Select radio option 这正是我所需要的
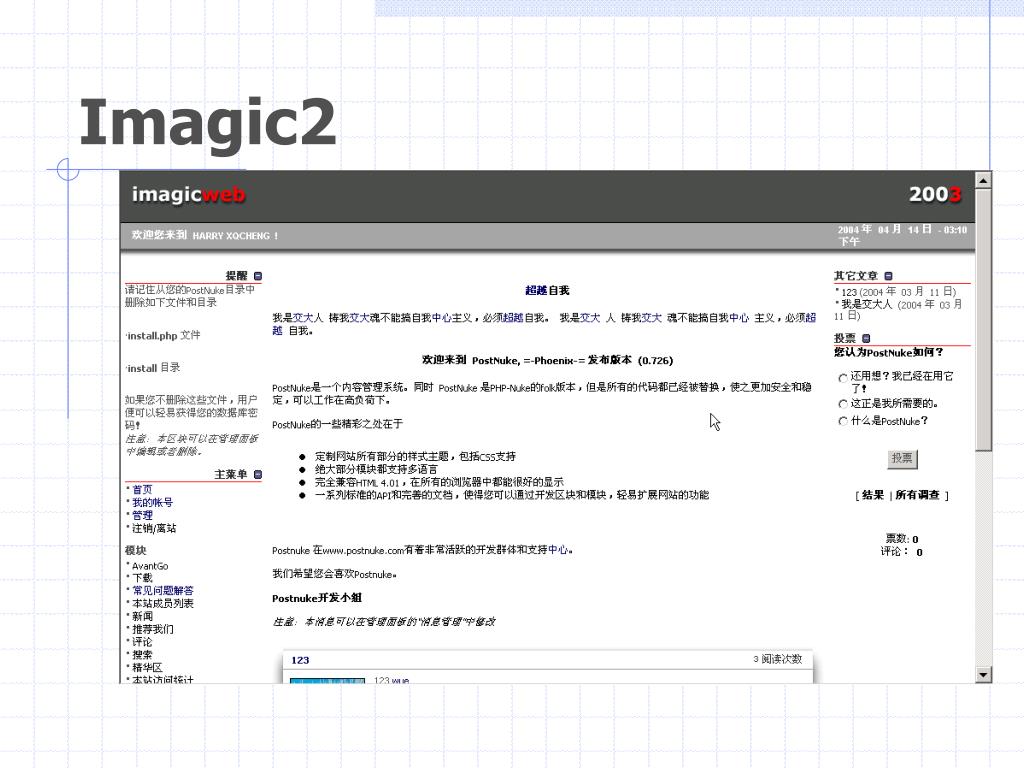The width and height of the screenshot is (1024, 768). [x=842, y=404]
